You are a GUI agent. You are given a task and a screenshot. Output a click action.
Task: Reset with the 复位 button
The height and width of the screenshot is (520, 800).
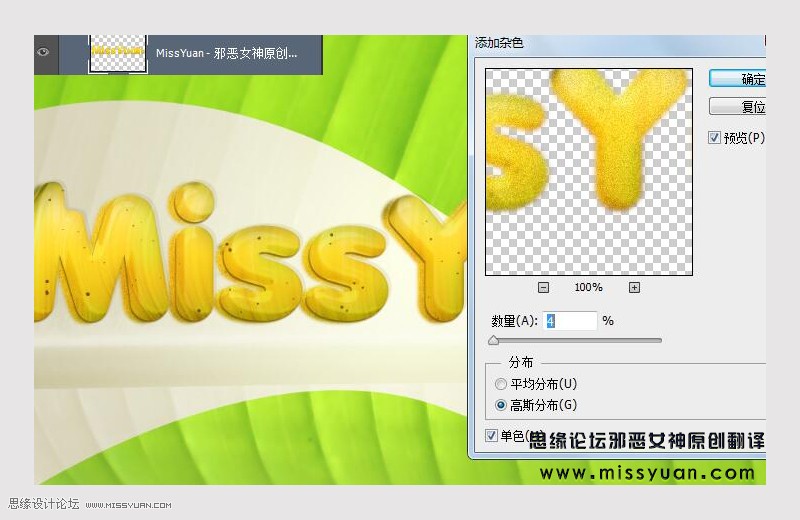pyautogui.click(x=738, y=106)
